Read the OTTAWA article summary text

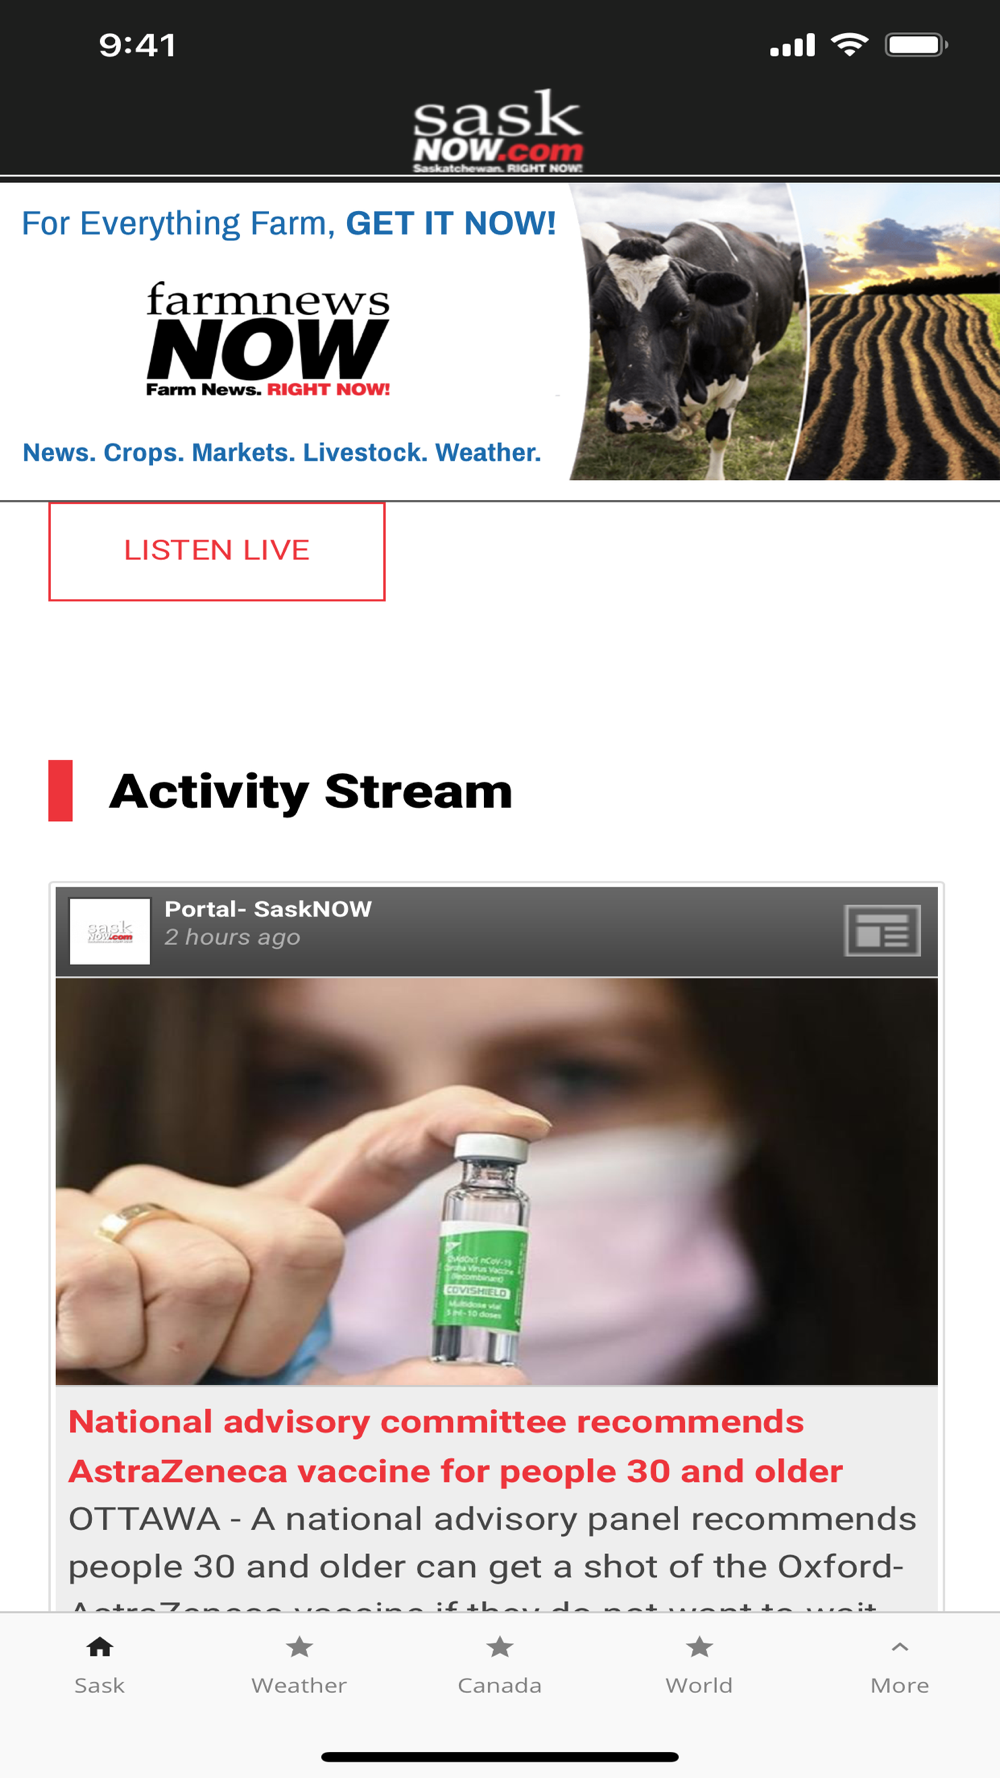click(492, 1555)
